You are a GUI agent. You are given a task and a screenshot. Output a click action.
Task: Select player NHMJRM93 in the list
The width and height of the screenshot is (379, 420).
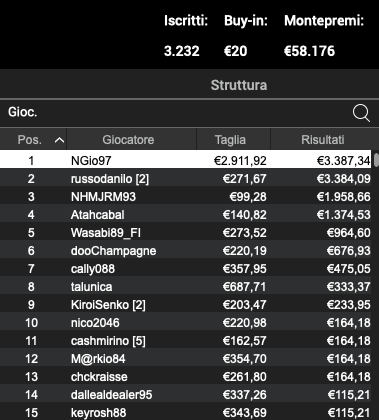tap(186, 197)
